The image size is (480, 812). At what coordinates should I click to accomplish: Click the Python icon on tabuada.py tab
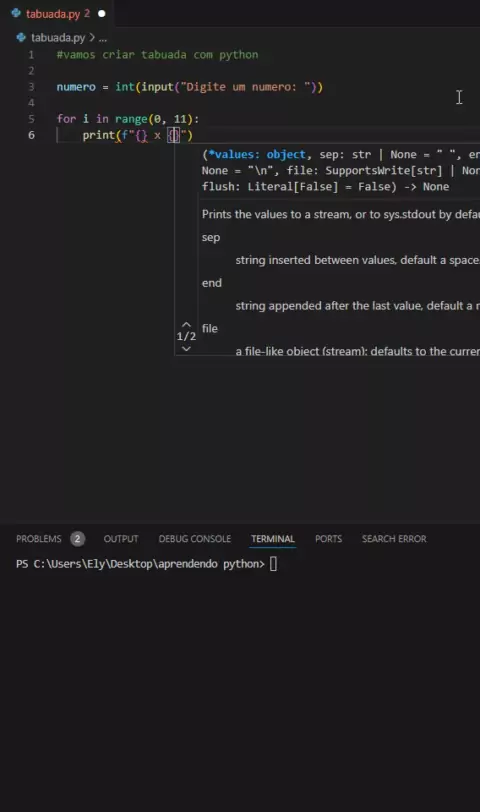16,13
